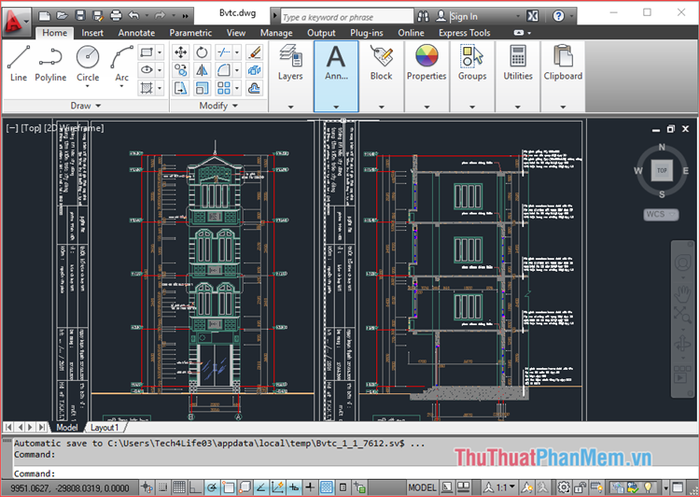Open the WCS coordinate system dropdown
The height and width of the screenshot is (497, 700).
tap(661, 214)
